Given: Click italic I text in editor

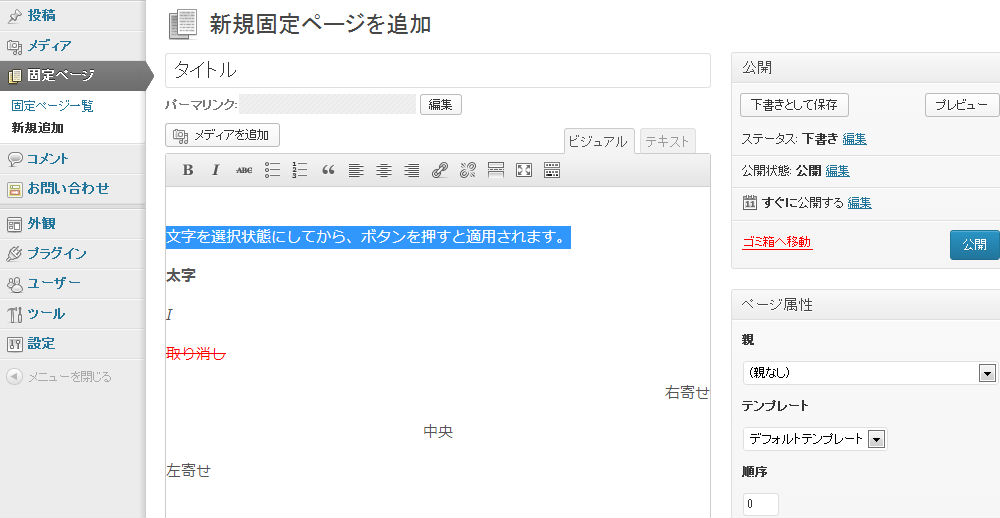Looking at the screenshot, I should tap(169, 314).
